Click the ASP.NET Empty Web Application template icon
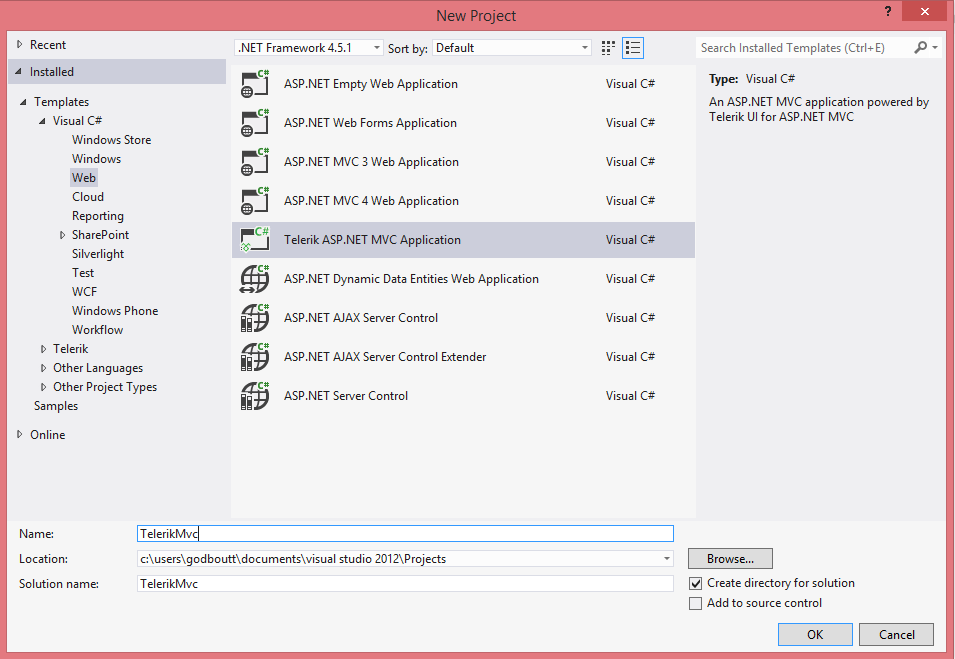The width and height of the screenshot is (955, 659). pyautogui.click(x=255, y=84)
